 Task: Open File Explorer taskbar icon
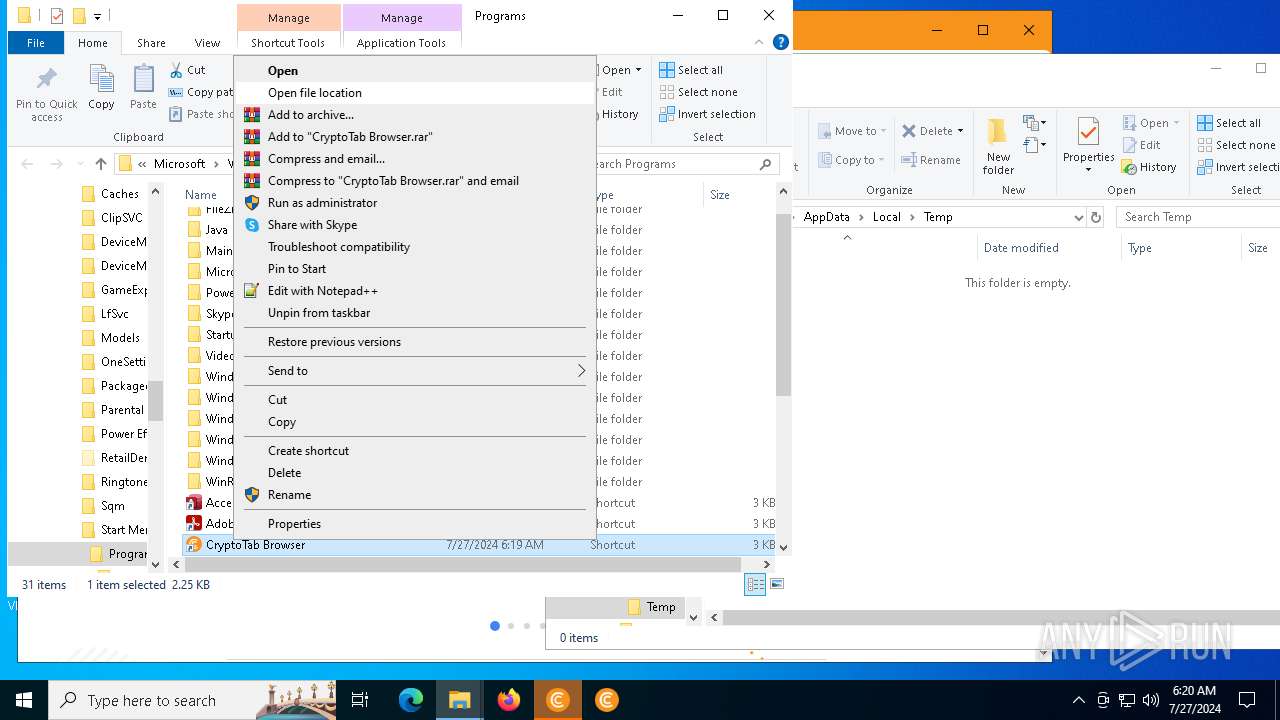tap(460, 700)
